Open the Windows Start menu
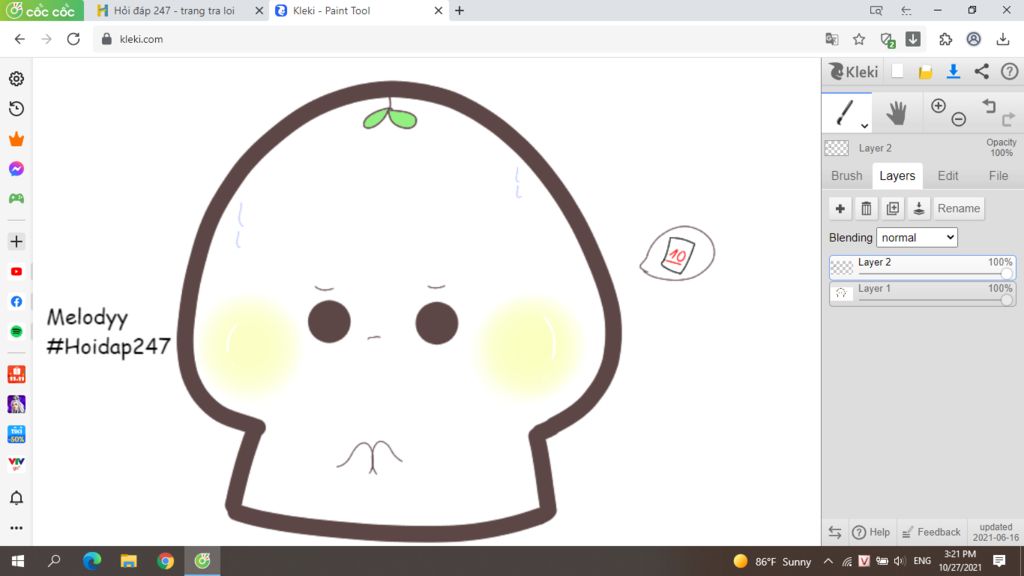1024x576 pixels. point(18,561)
